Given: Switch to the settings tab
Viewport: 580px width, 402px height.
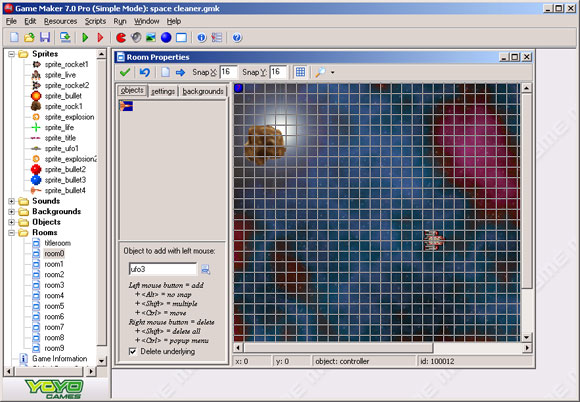Looking at the screenshot, I should 163,91.
